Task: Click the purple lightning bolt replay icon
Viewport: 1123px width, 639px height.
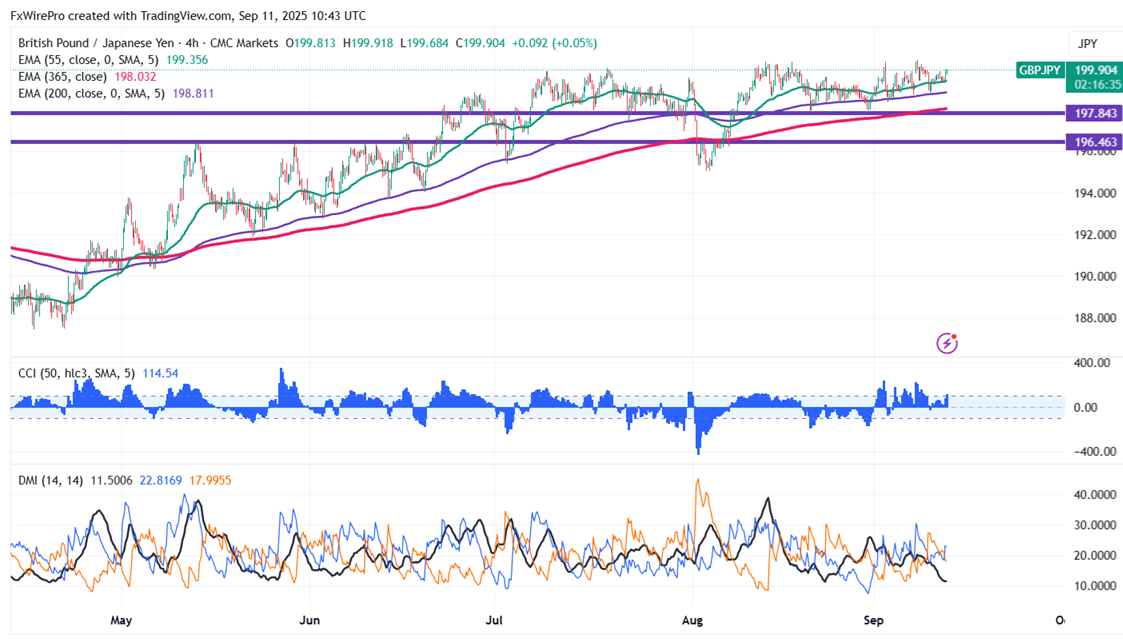Action: [947, 344]
